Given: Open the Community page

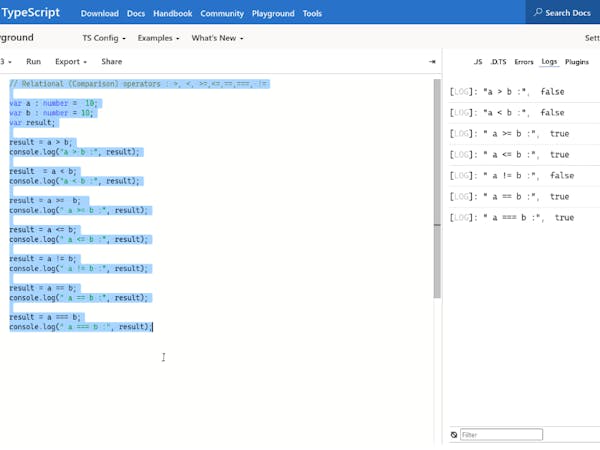Looking at the screenshot, I should point(222,13).
